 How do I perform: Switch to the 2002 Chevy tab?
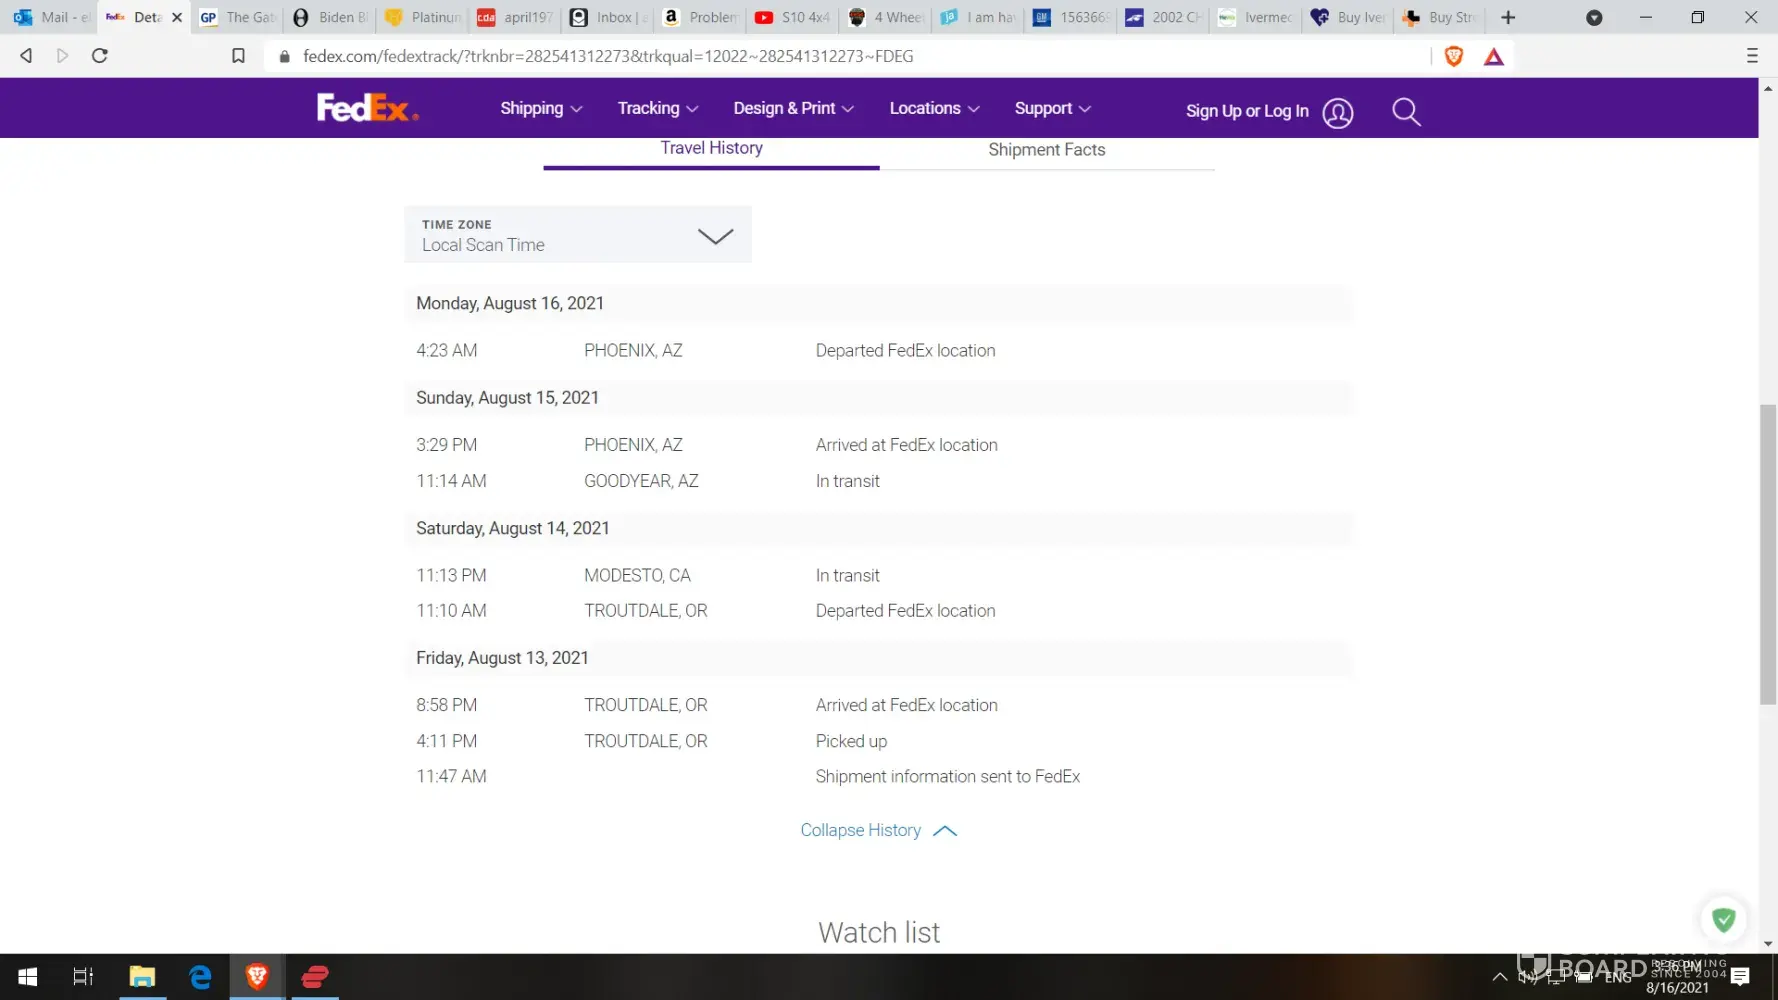click(x=1161, y=17)
